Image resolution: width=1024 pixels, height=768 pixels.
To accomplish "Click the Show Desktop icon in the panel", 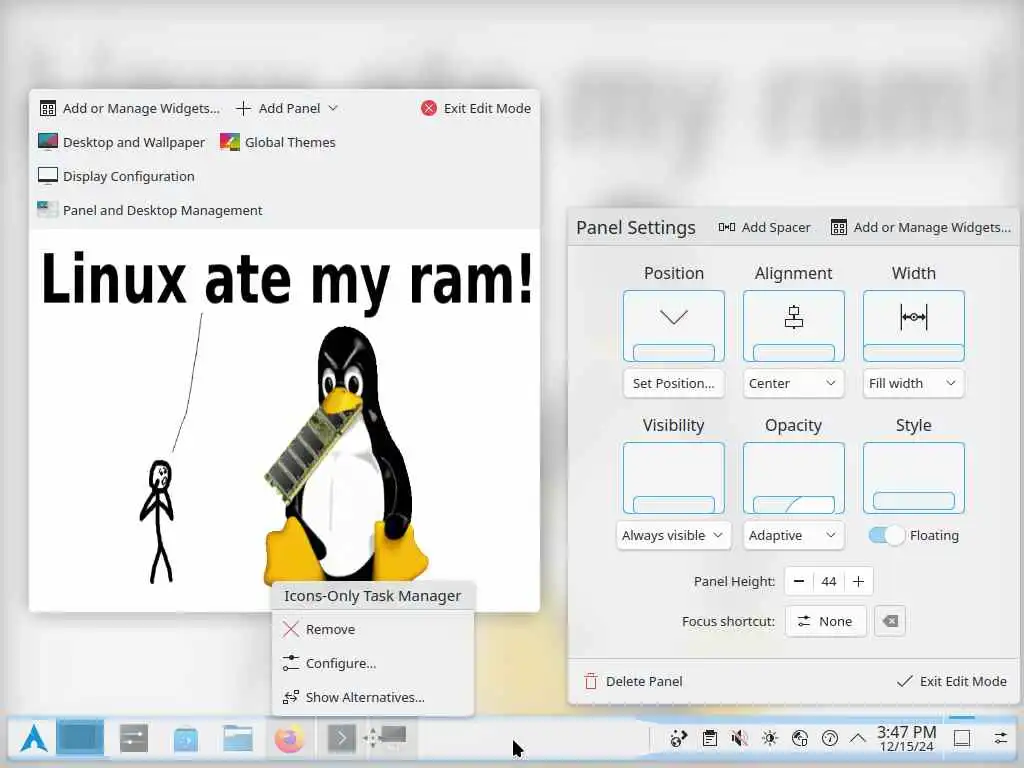I will tap(962, 739).
